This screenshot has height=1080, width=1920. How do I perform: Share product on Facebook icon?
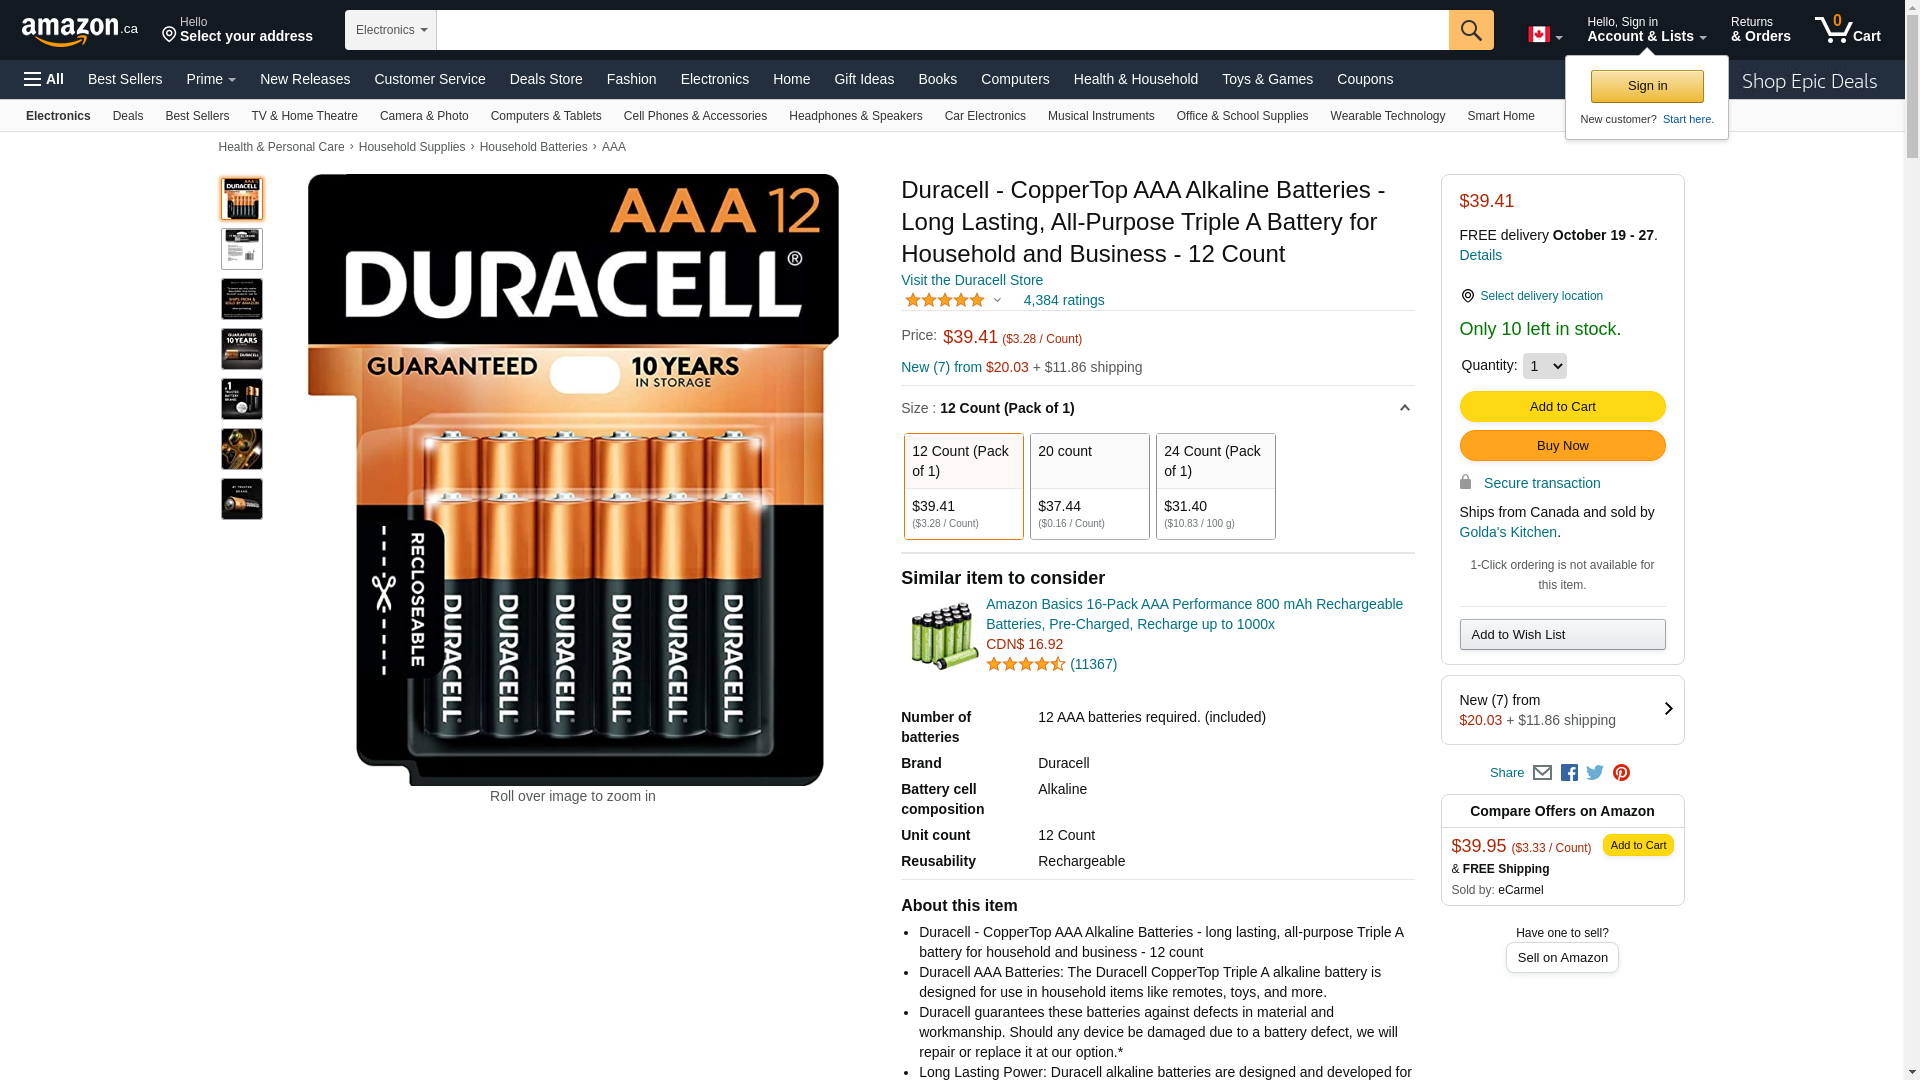point(1569,773)
